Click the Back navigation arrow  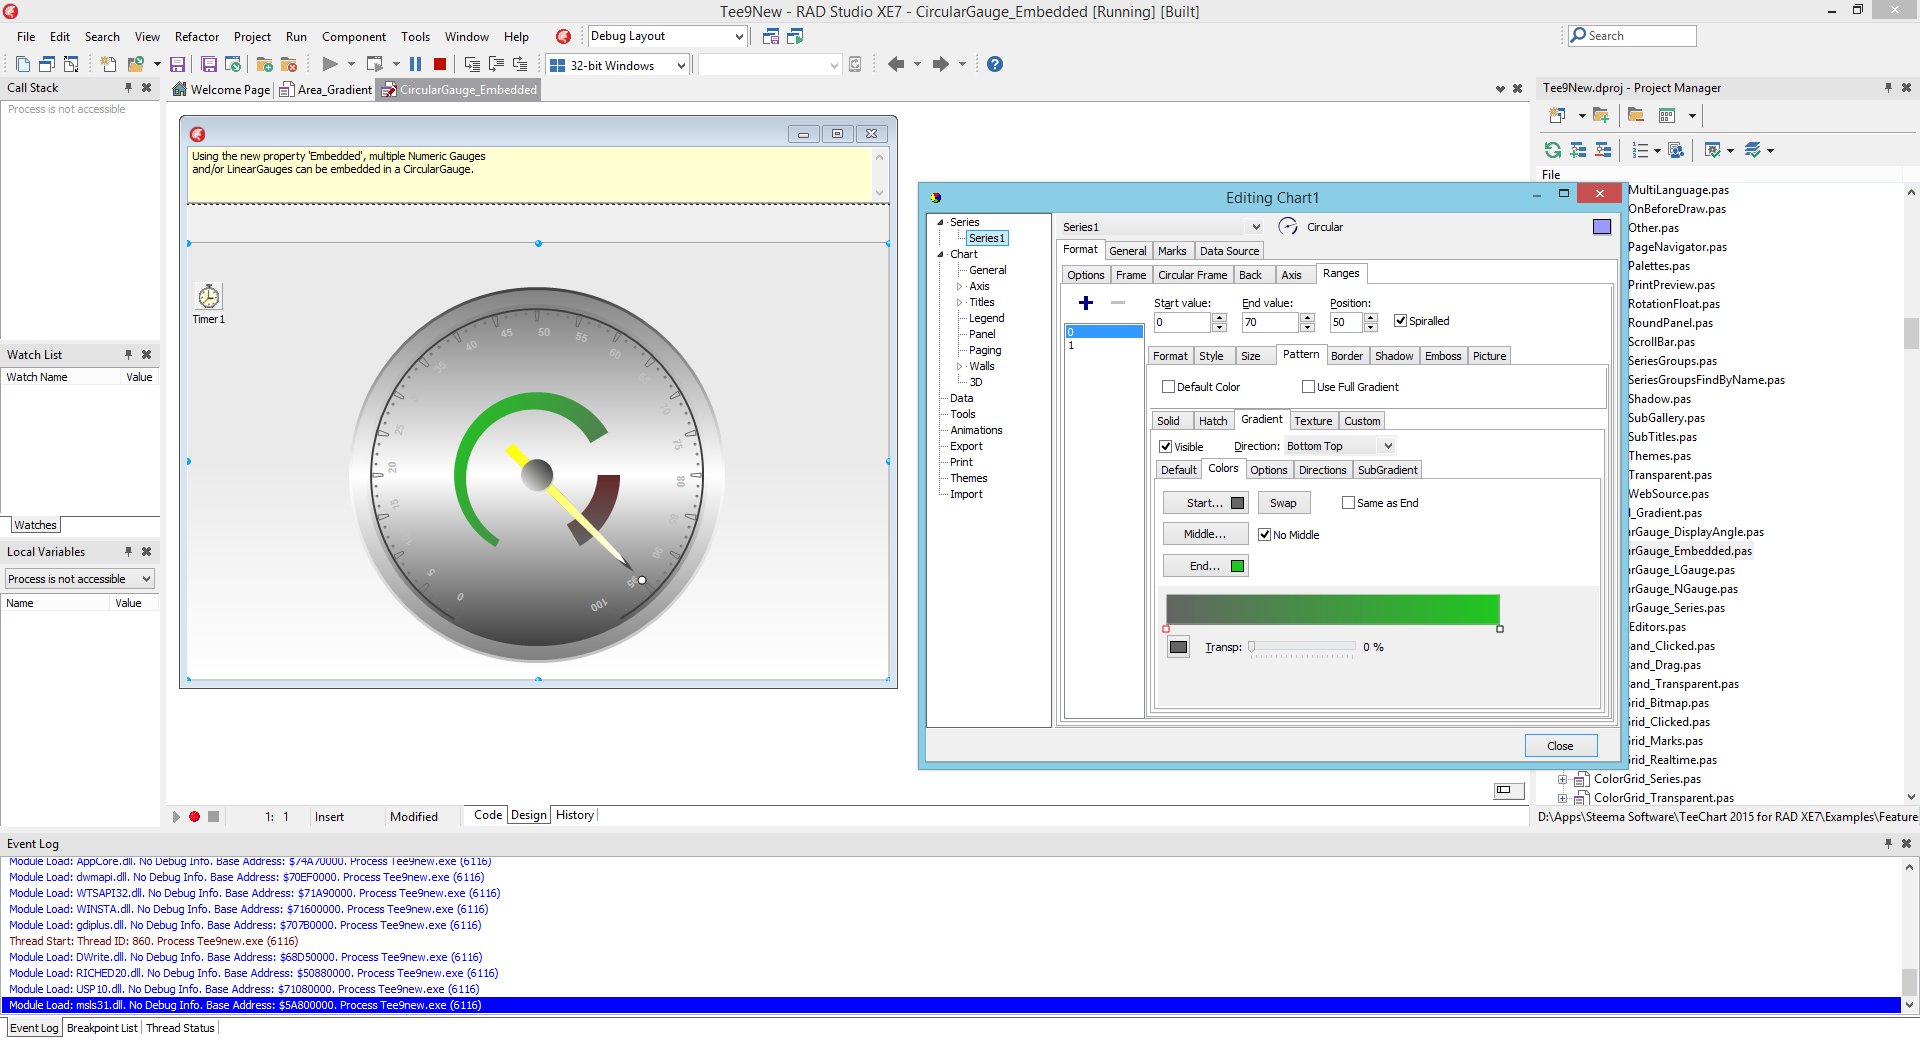pos(896,64)
